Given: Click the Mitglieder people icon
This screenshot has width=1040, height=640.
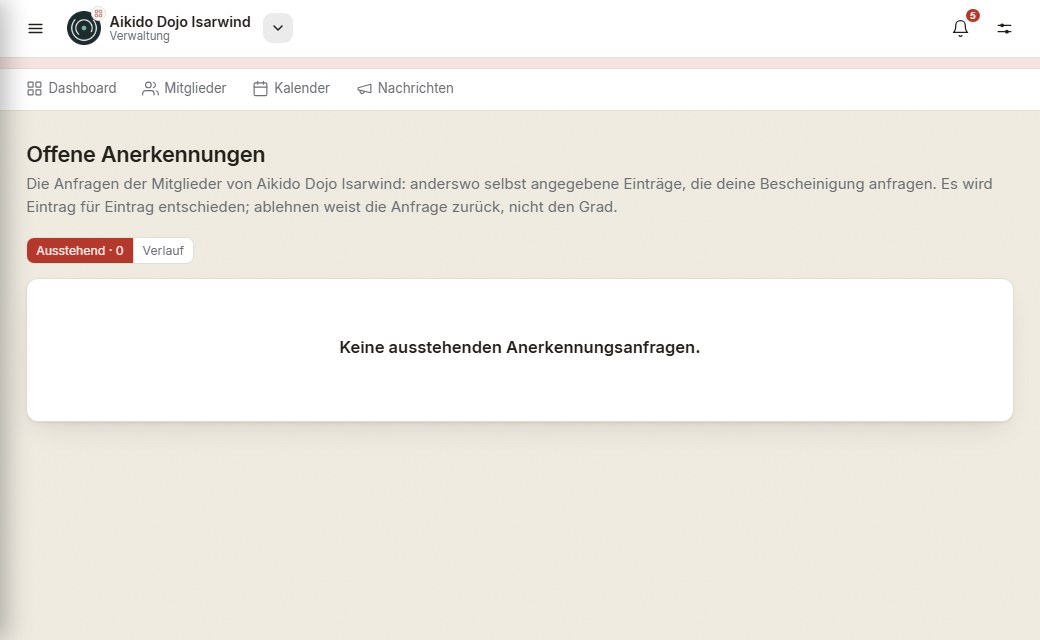Looking at the screenshot, I should click(x=151, y=88).
